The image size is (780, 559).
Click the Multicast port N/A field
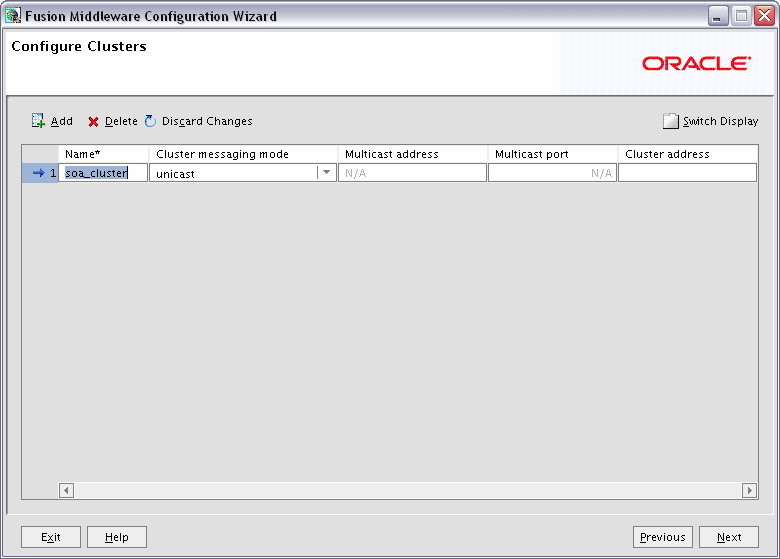coord(552,173)
